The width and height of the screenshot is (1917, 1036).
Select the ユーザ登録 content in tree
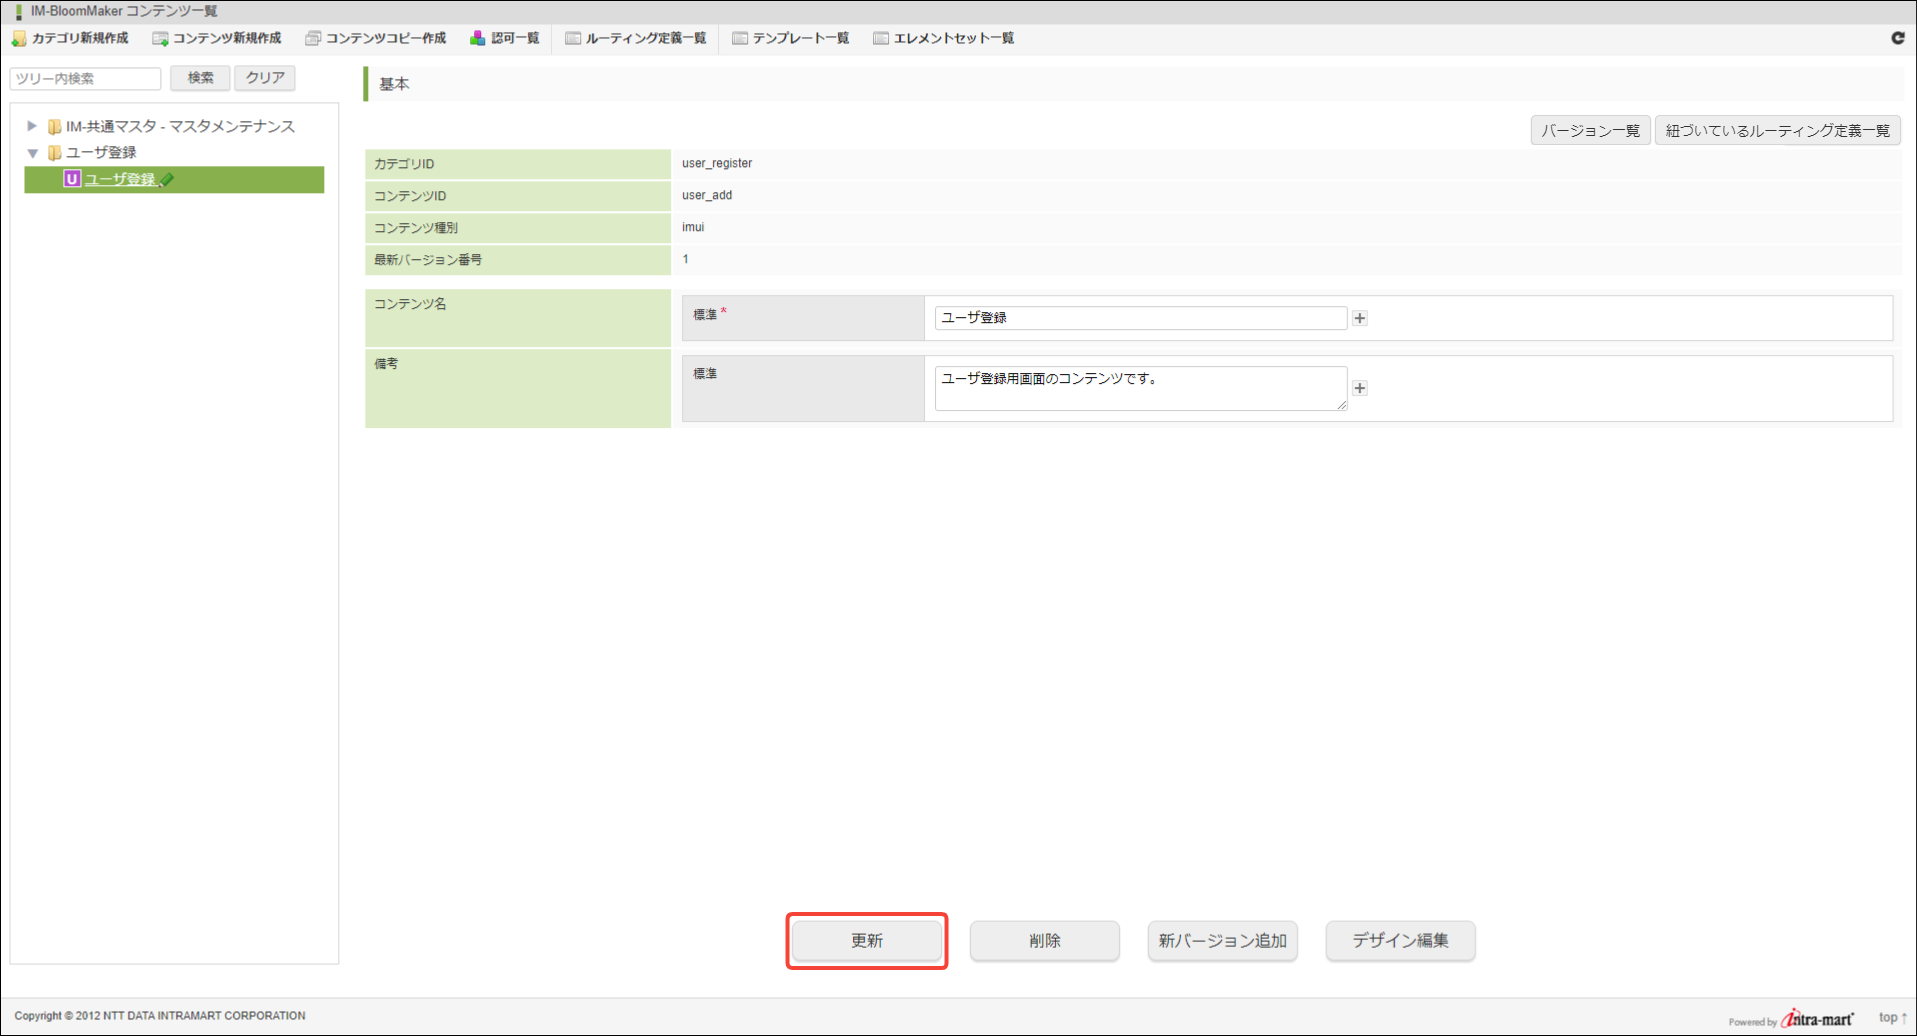click(120, 180)
